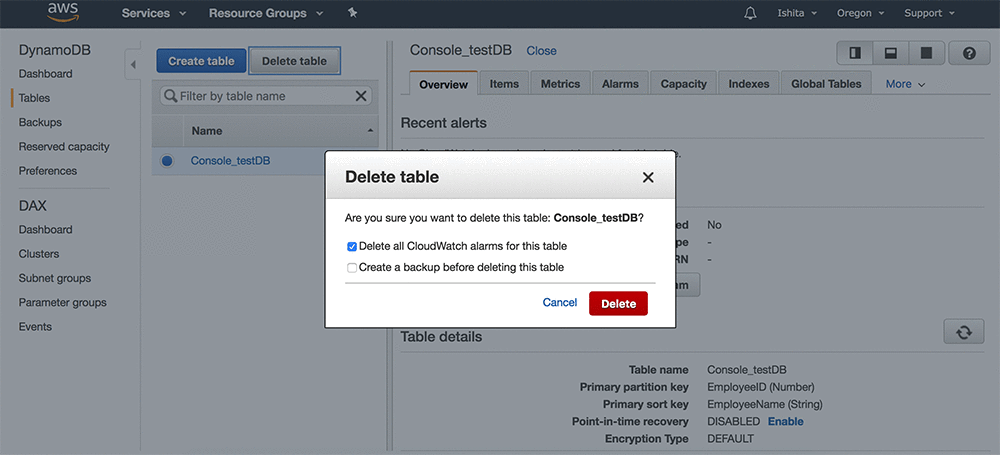Open the Services dropdown
Image resolution: width=1000 pixels, height=455 pixels.
pyautogui.click(x=154, y=13)
